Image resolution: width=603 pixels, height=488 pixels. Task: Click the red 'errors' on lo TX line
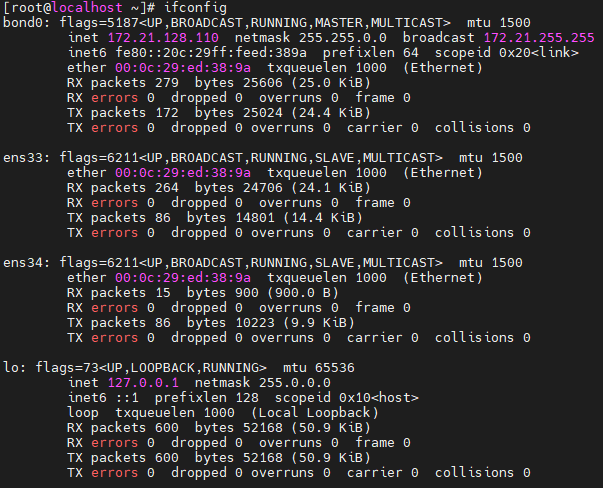tap(115, 473)
